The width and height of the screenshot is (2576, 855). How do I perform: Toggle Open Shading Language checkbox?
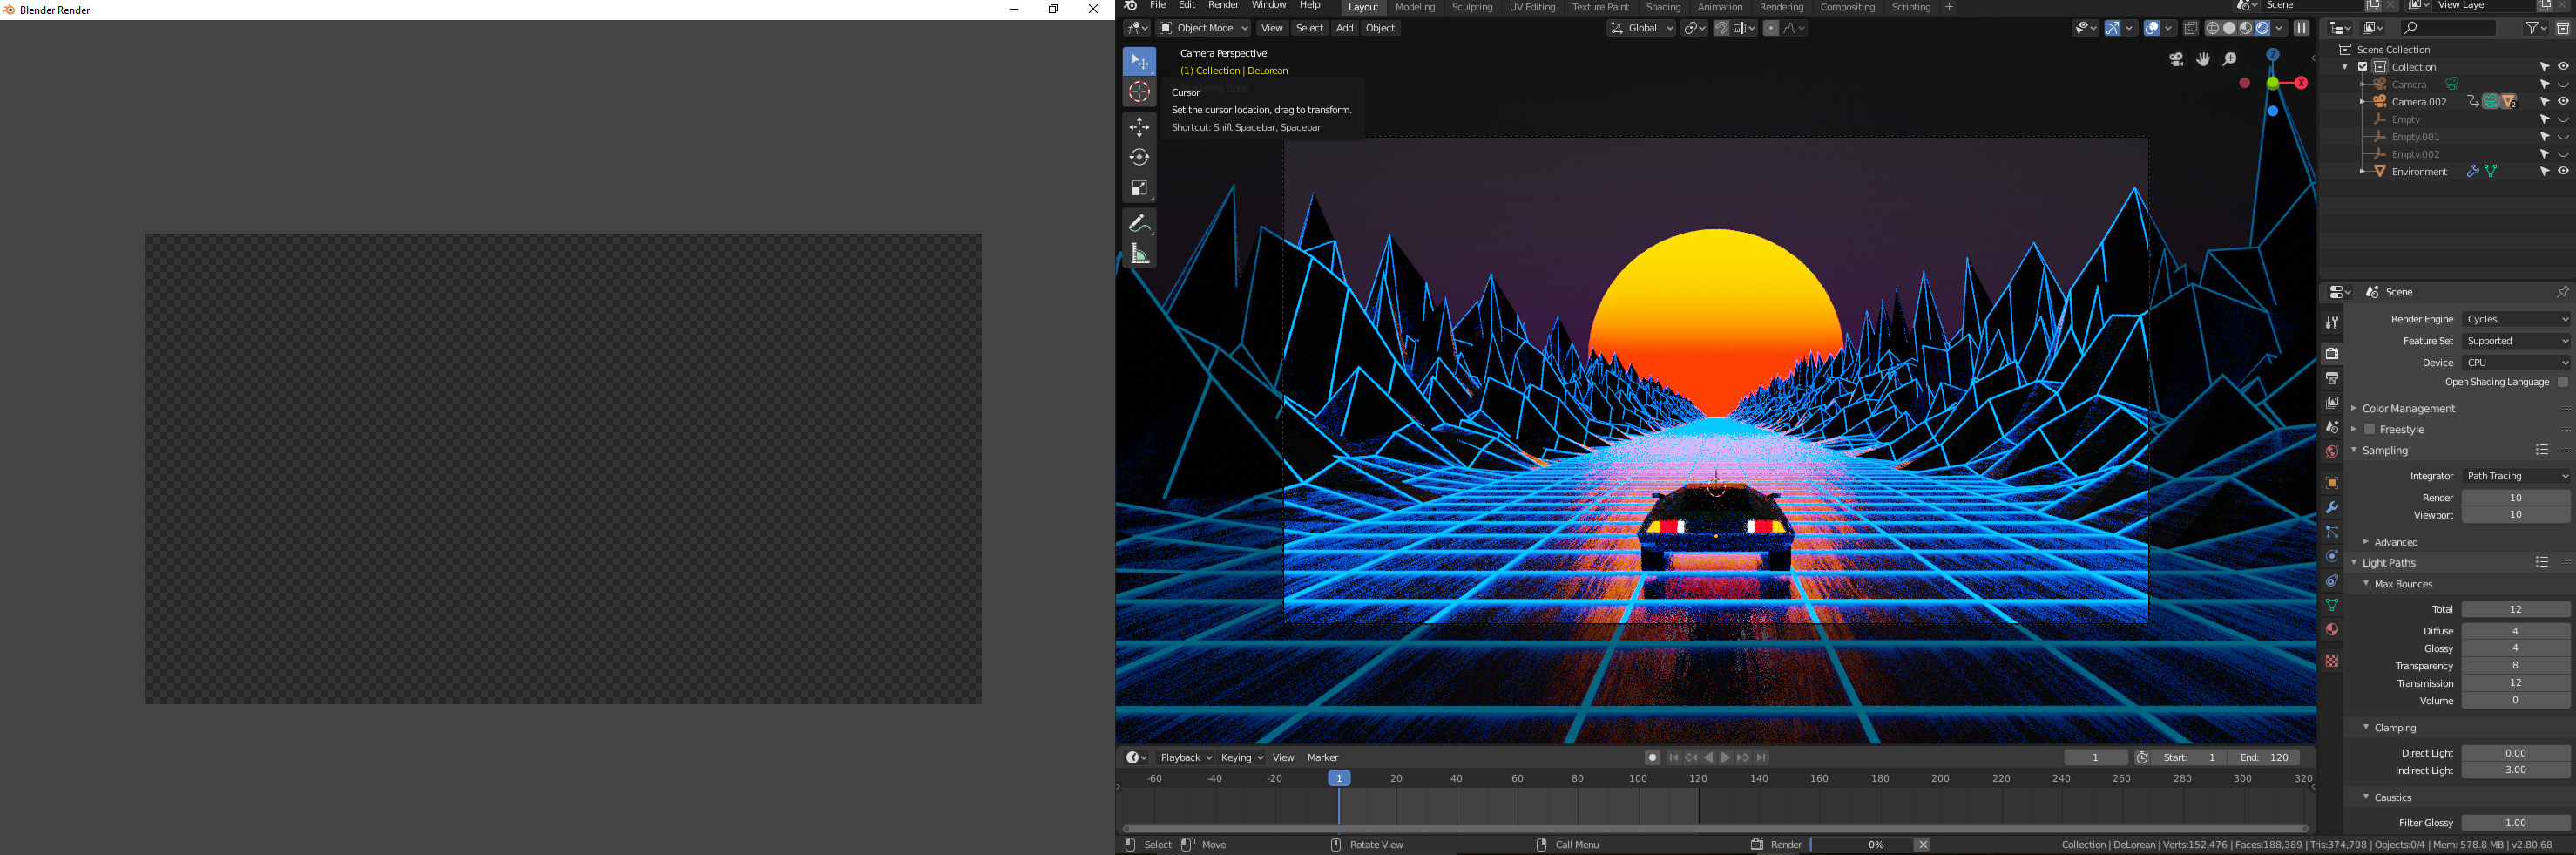coord(2562,381)
